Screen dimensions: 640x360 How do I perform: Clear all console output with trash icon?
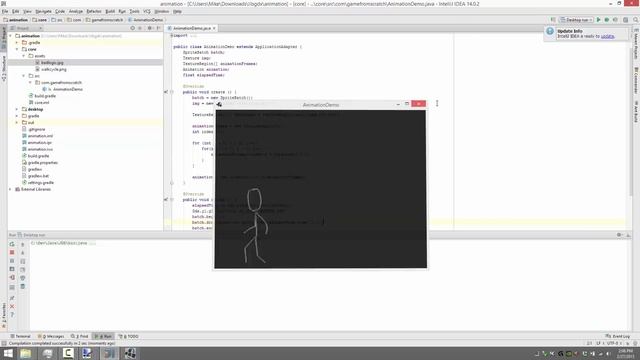(x=23, y=287)
